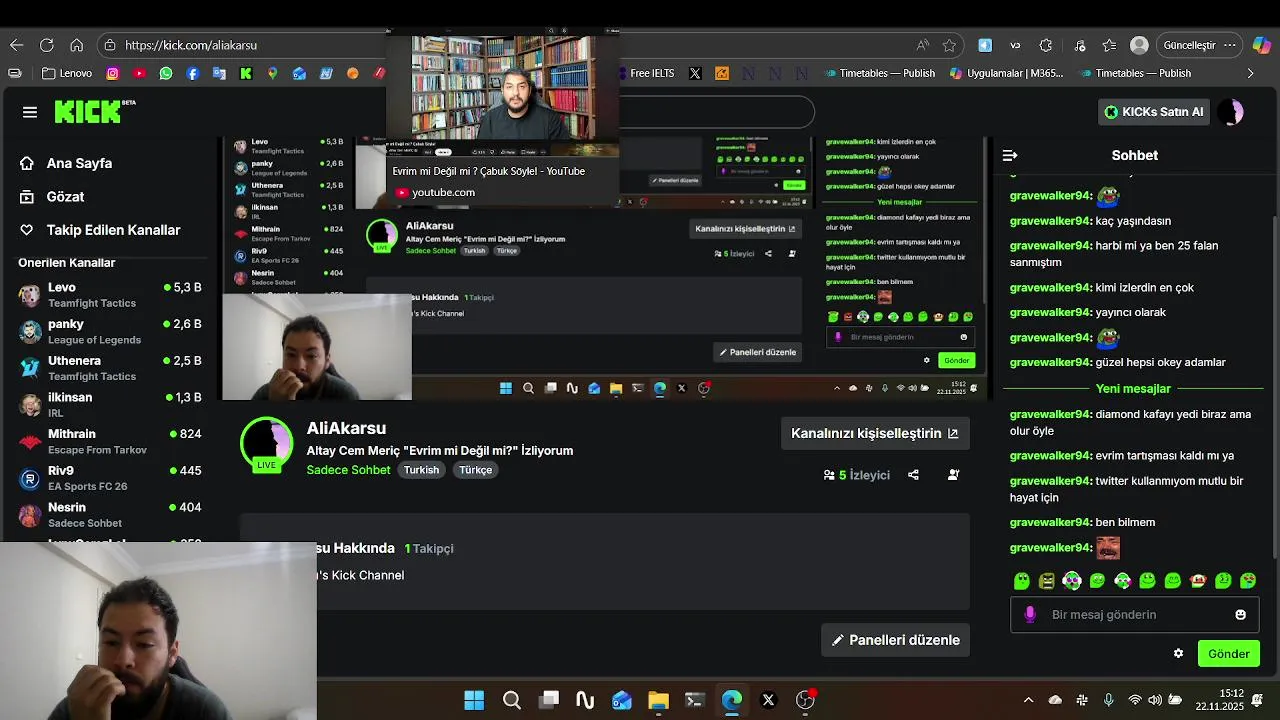Click KICKs Satın Al button
The height and width of the screenshot is (720, 1280).
coord(1153,112)
